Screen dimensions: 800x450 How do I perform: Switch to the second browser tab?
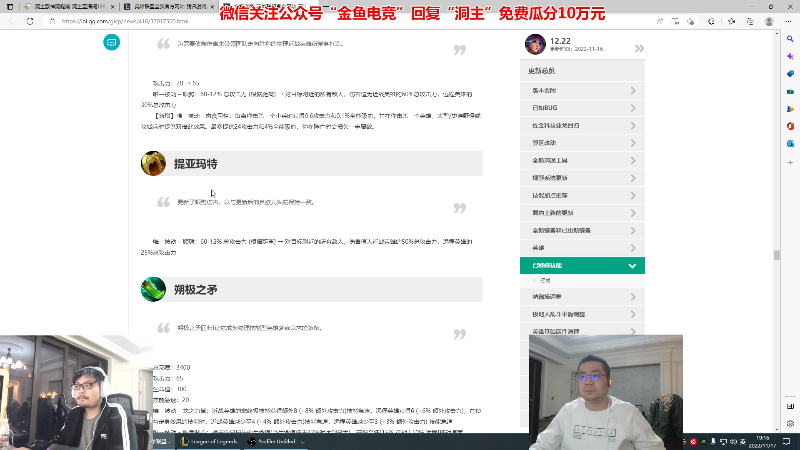168,7
